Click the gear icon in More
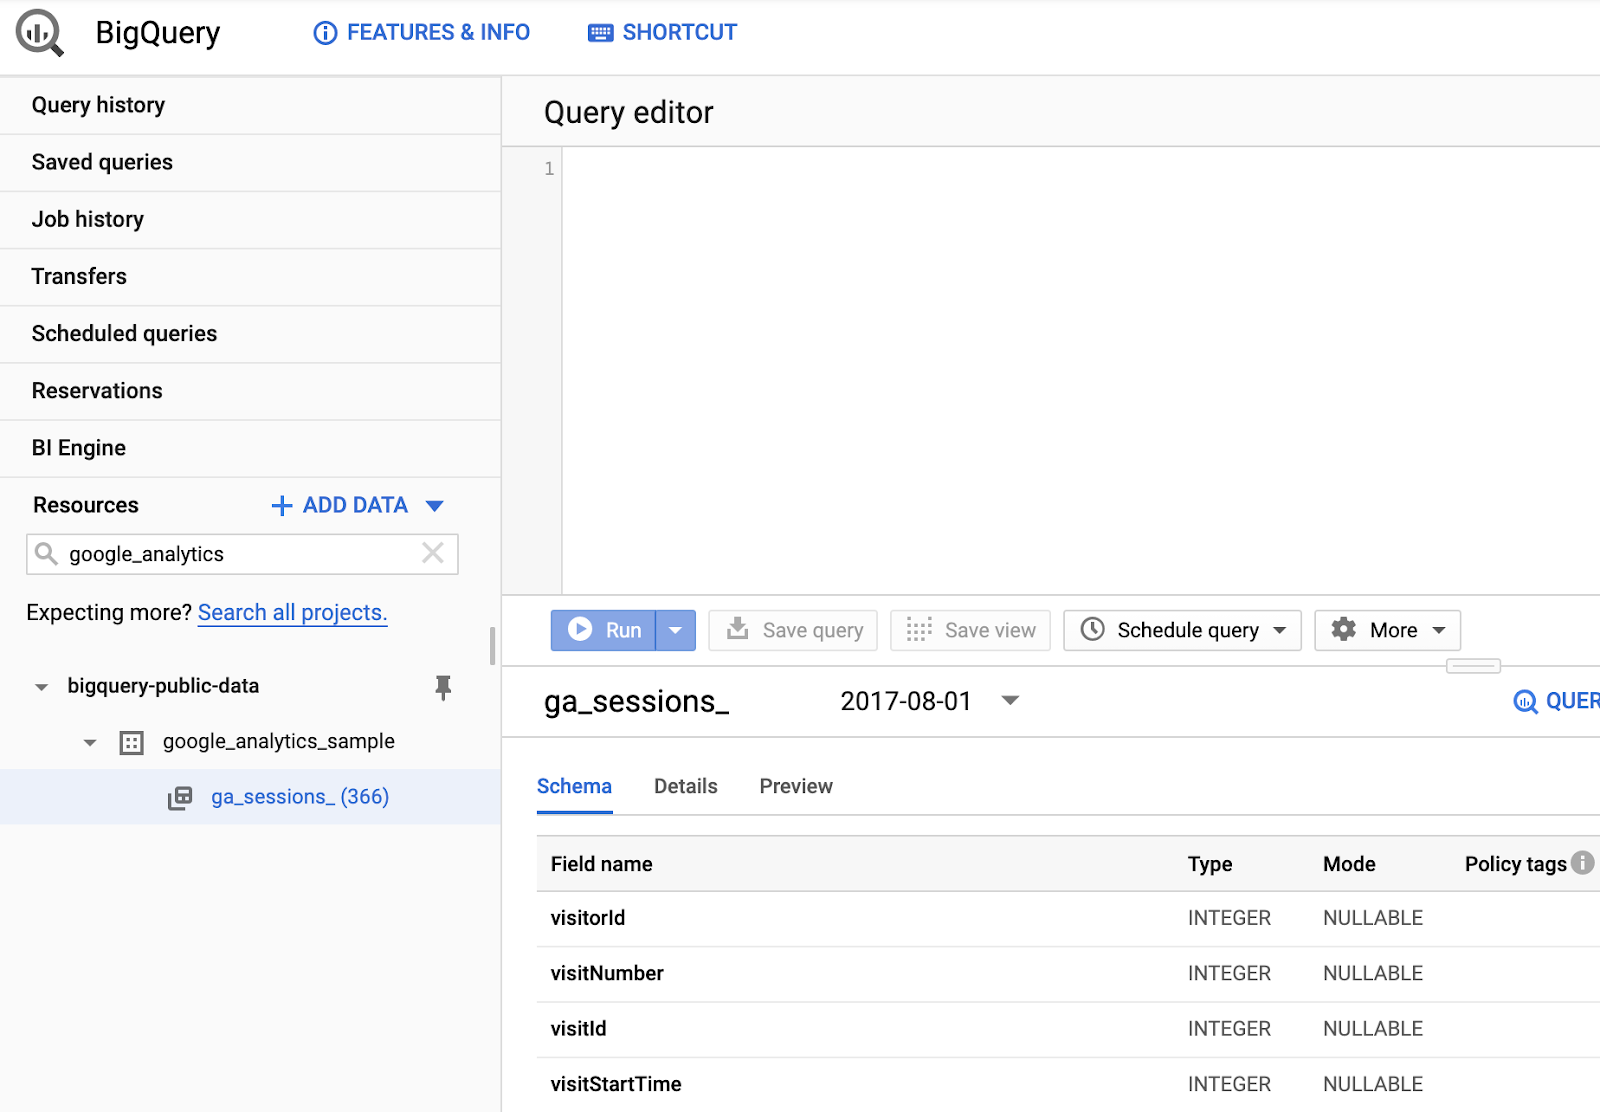This screenshot has height=1112, width=1600. coord(1344,629)
